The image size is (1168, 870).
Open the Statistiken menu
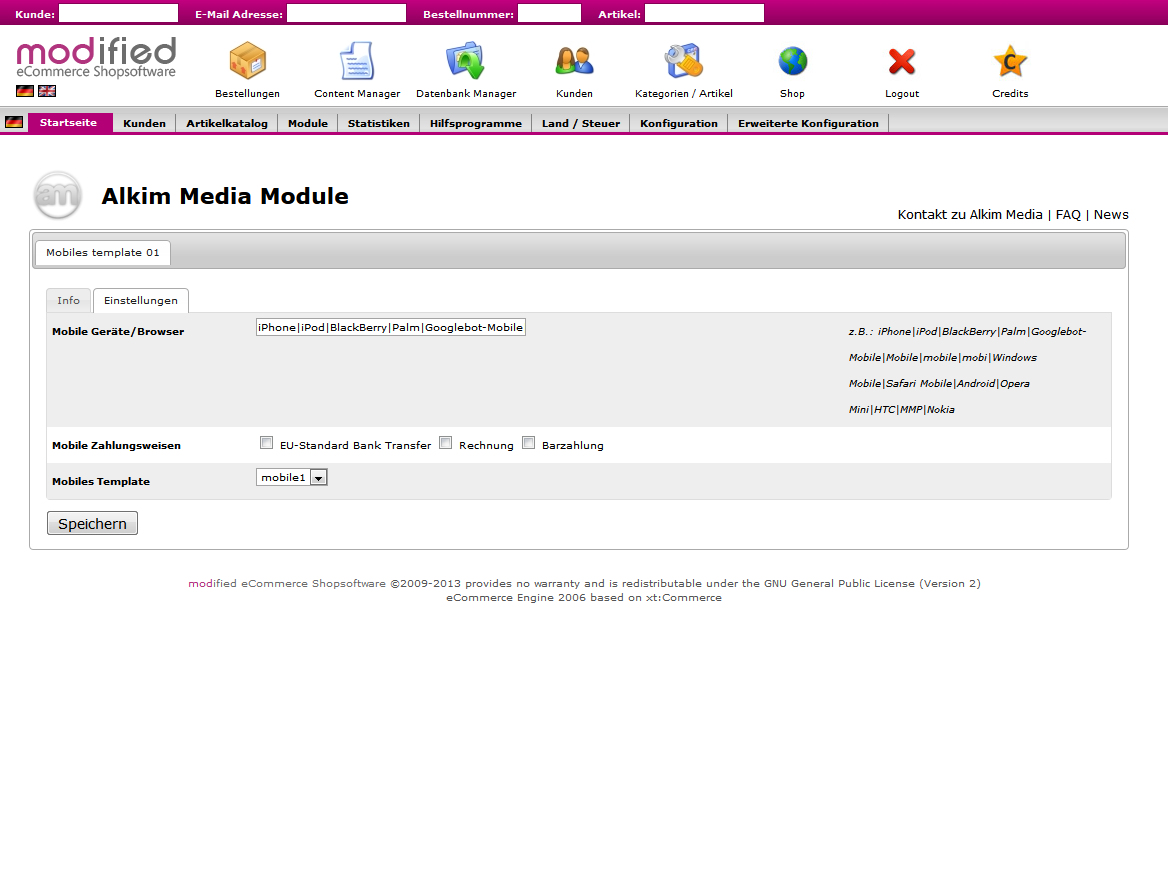tap(378, 124)
